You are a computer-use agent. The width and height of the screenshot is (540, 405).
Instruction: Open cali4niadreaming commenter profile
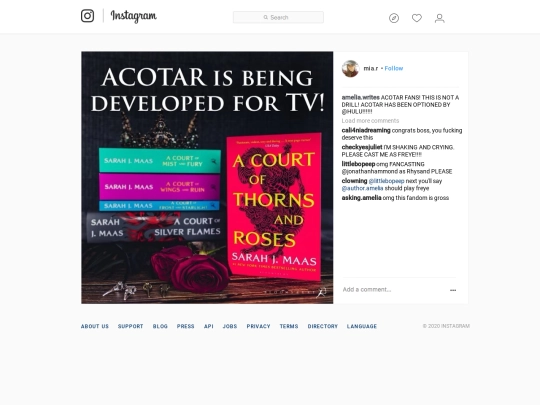pyautogui.click(x=366, y=130)
